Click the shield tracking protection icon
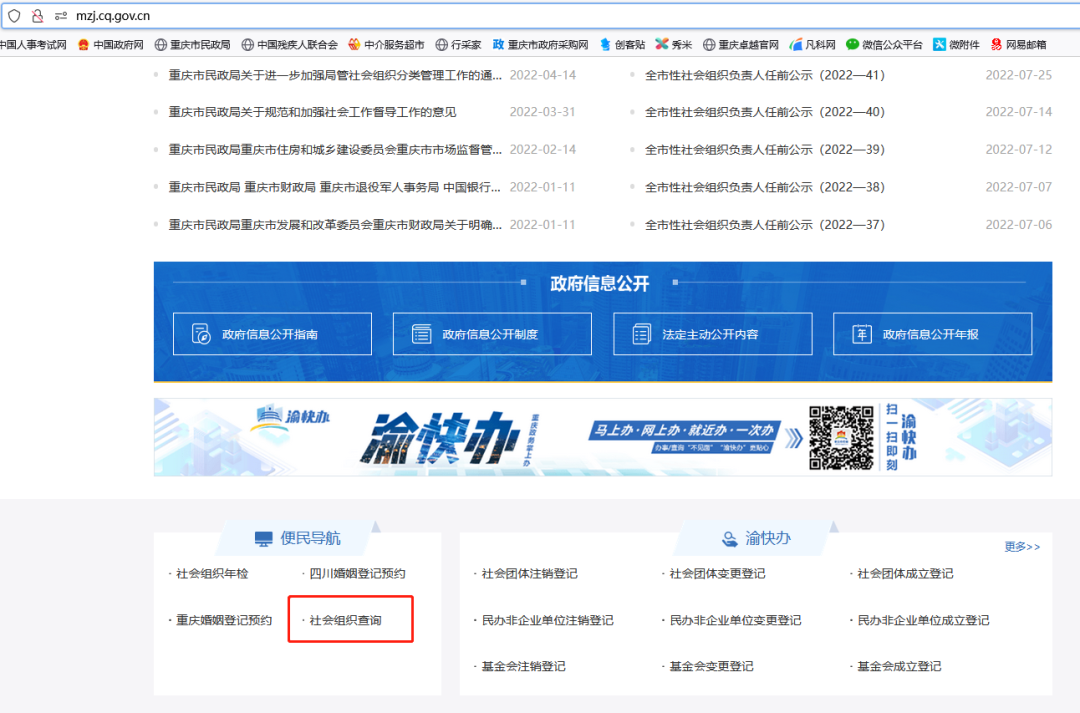This screenshot has width=1080, height=713. pos(14,16)
